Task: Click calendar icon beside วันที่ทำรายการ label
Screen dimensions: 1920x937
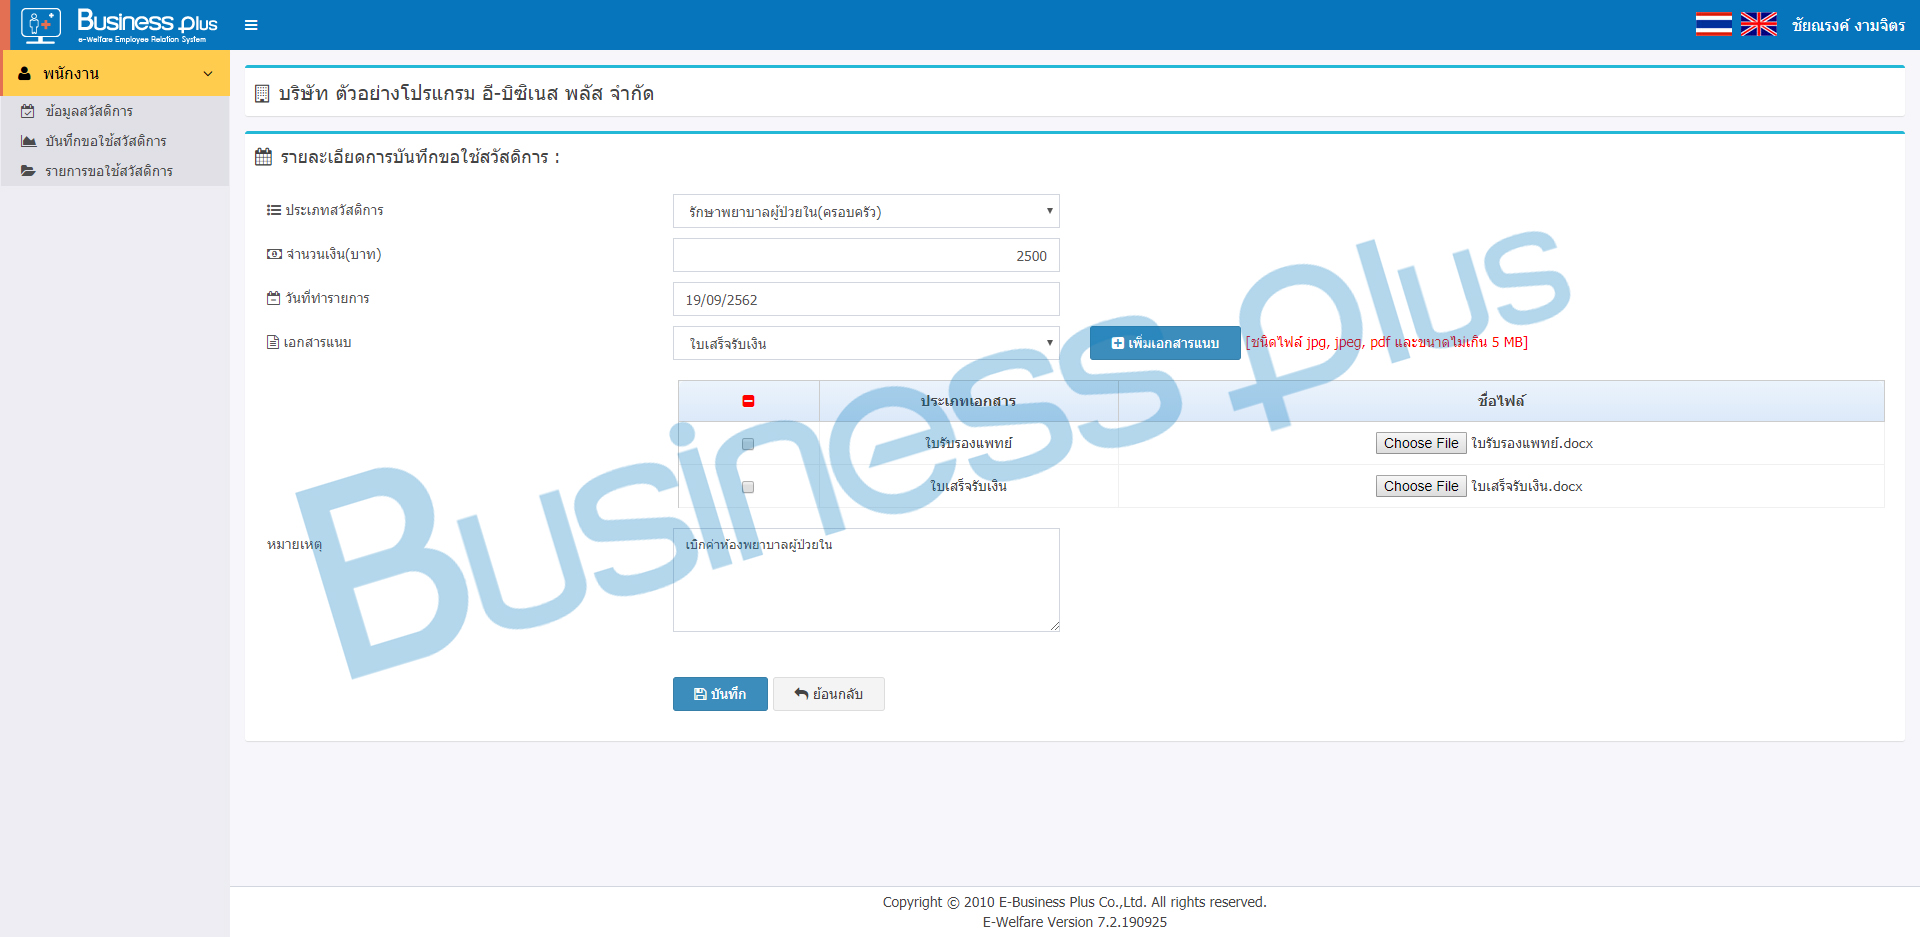Action: pos(274,298)
